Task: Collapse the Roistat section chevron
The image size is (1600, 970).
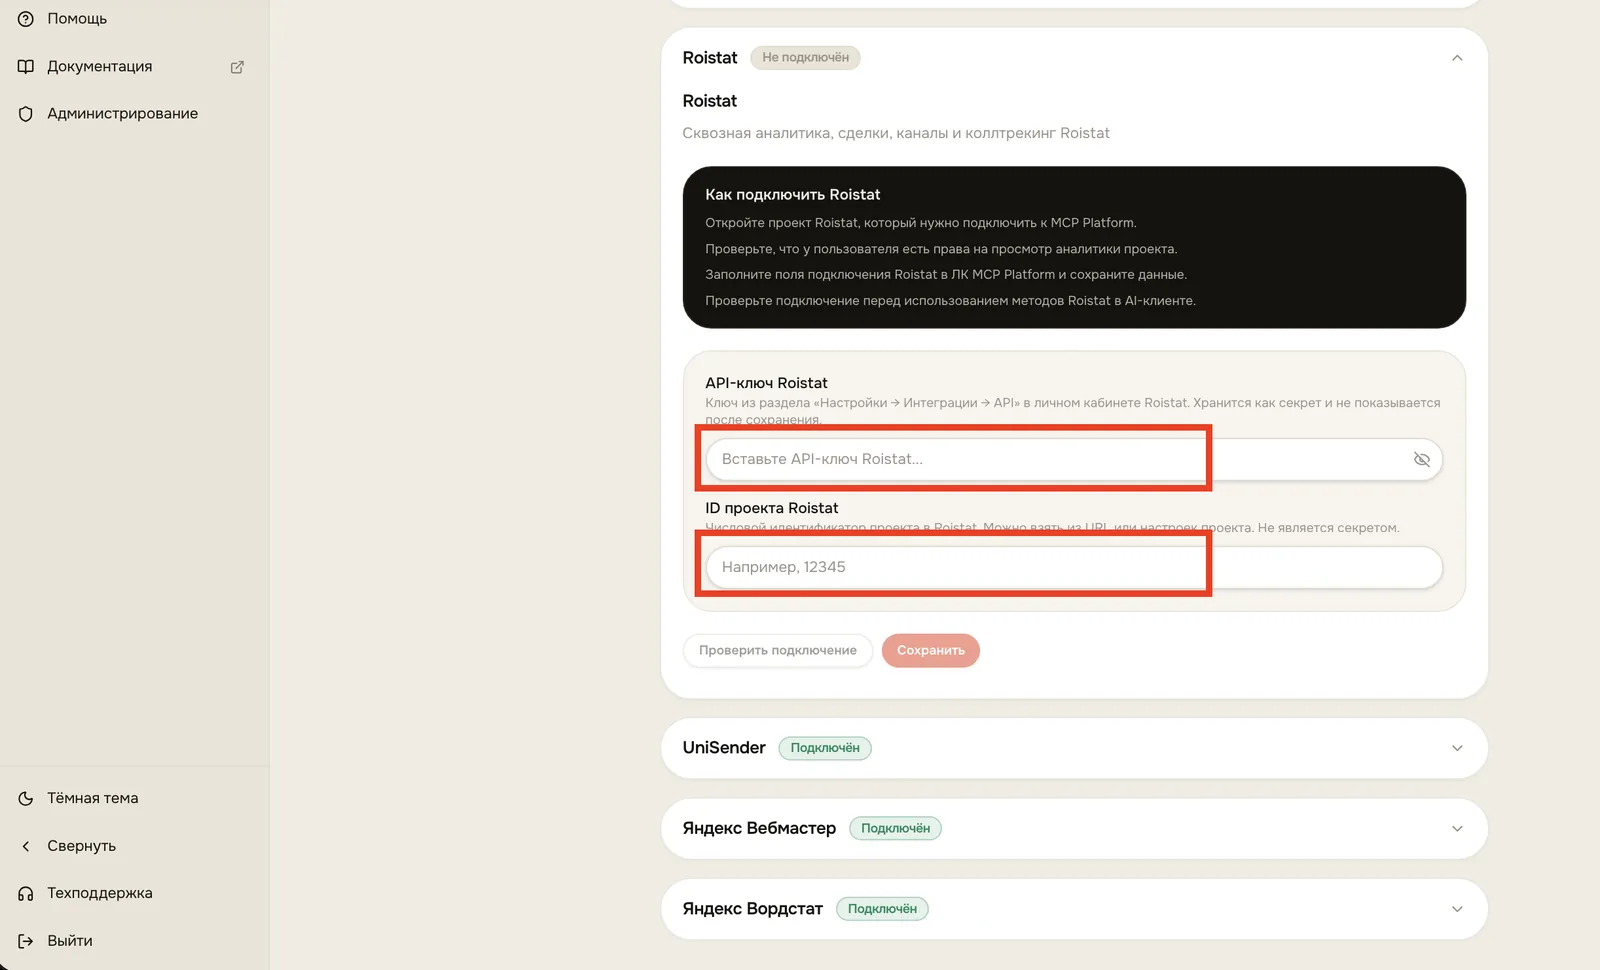Action: [1457, 58]
